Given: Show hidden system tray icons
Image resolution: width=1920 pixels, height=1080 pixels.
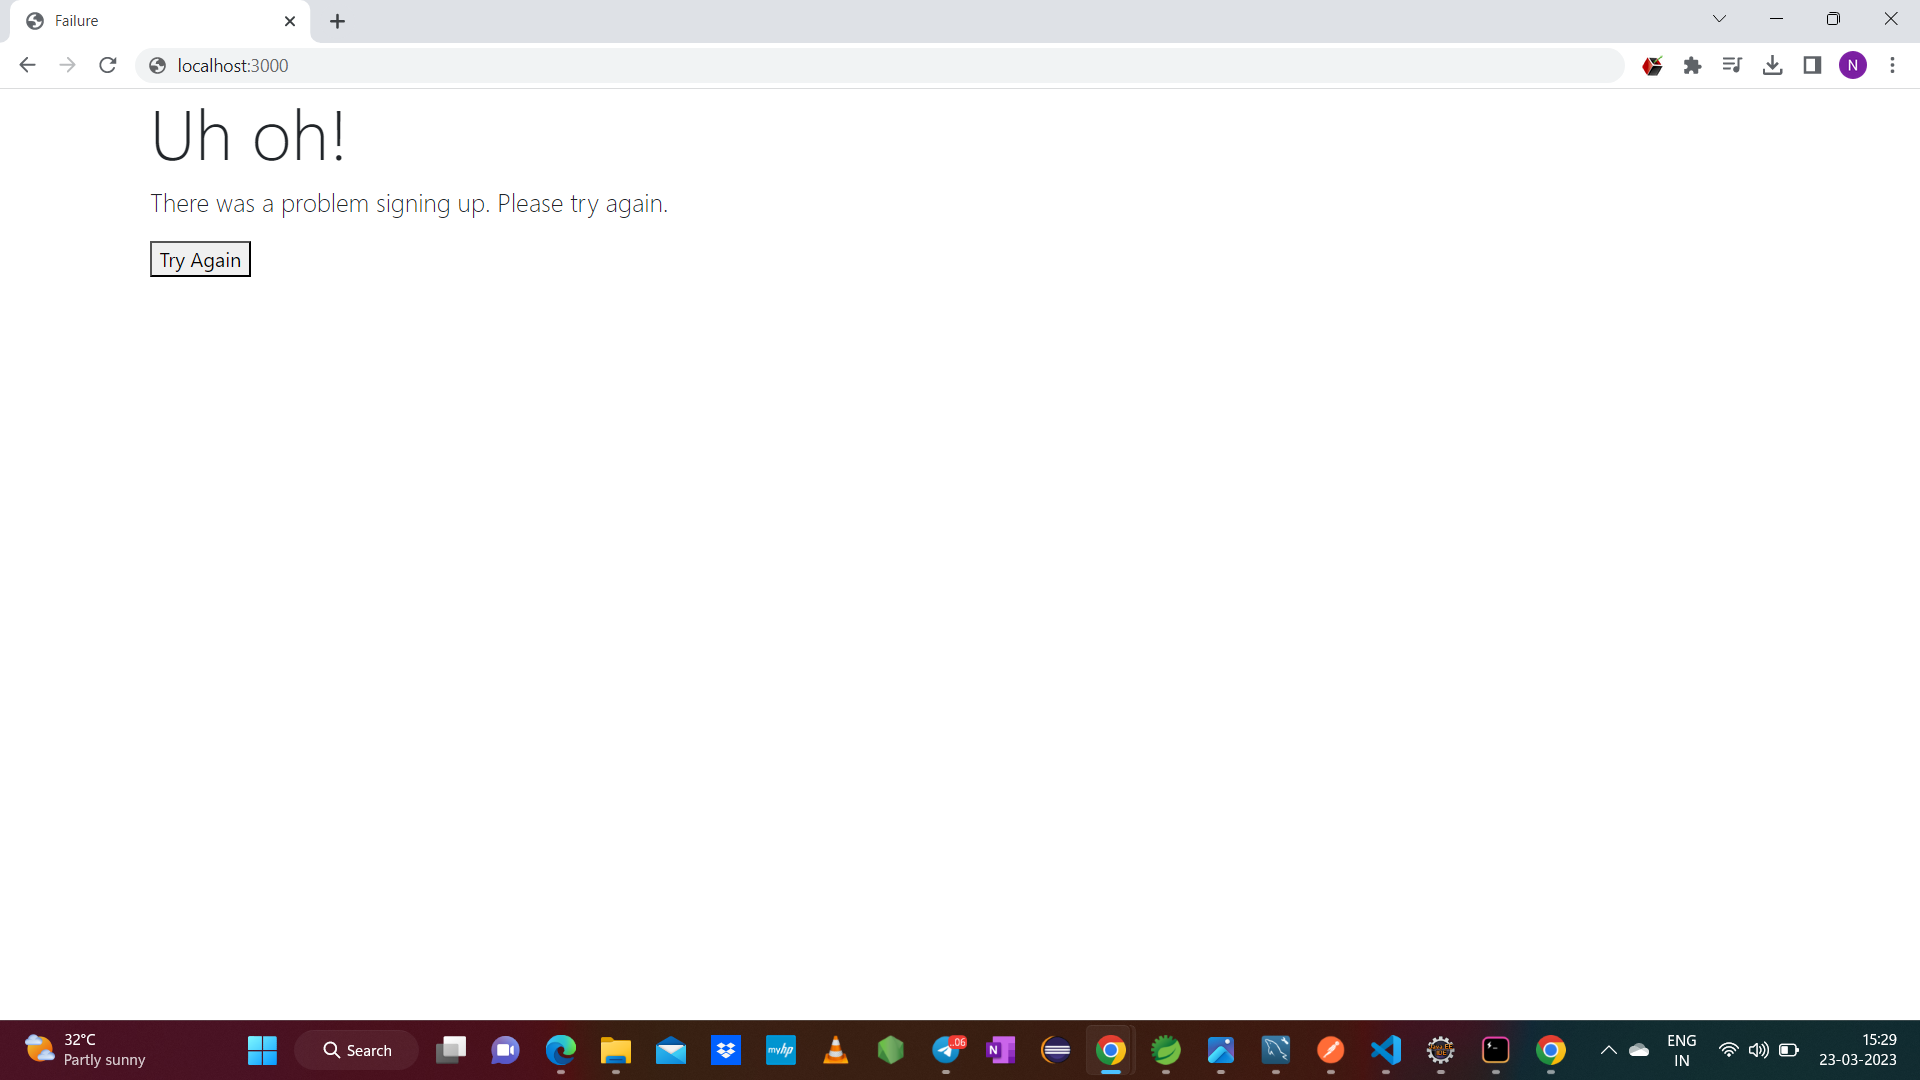Looking at the screenshot, I should tap(1609, 1050).
